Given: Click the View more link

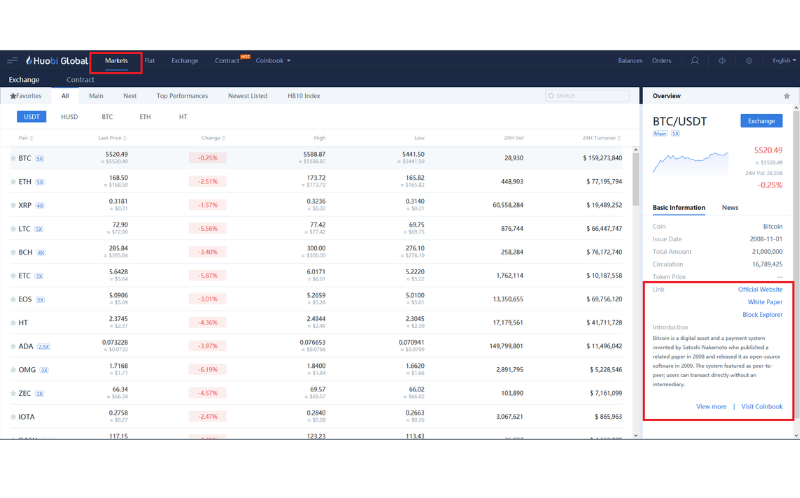Looking at the screenshot, I should tap(711, 407).
